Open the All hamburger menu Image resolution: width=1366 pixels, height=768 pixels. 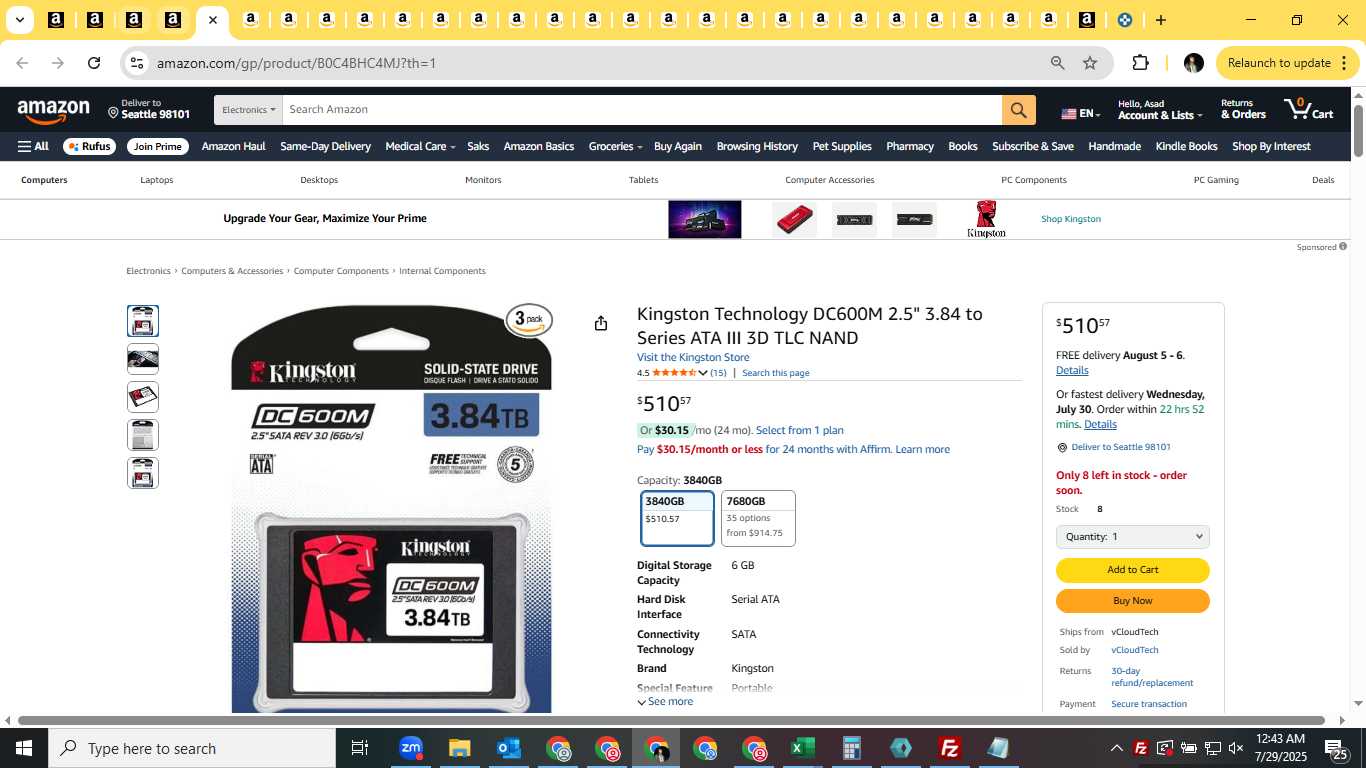[33, 146]
